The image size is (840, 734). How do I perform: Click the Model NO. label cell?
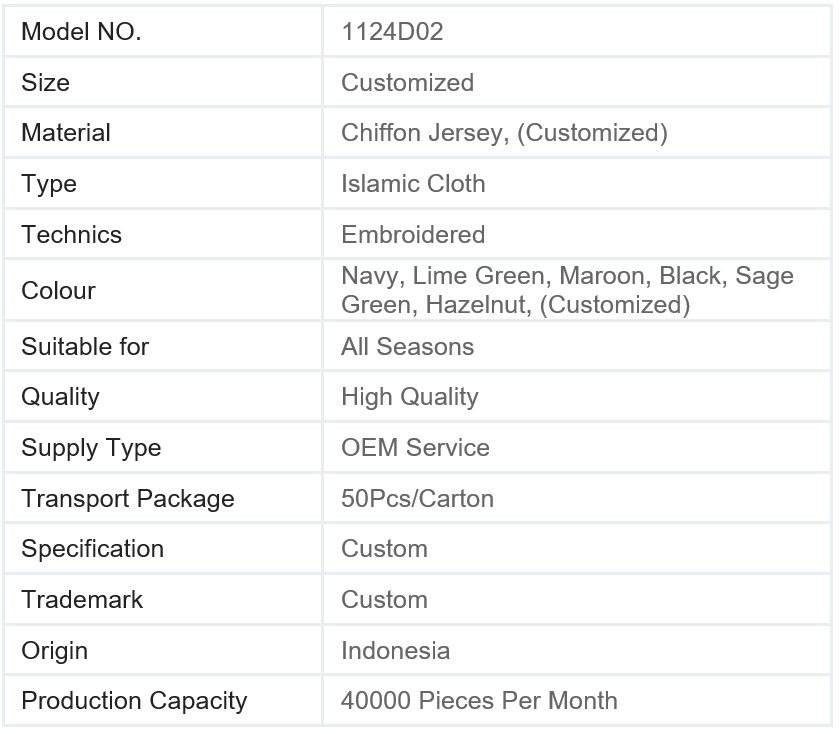pyautogui.click(x=81, y=32)
